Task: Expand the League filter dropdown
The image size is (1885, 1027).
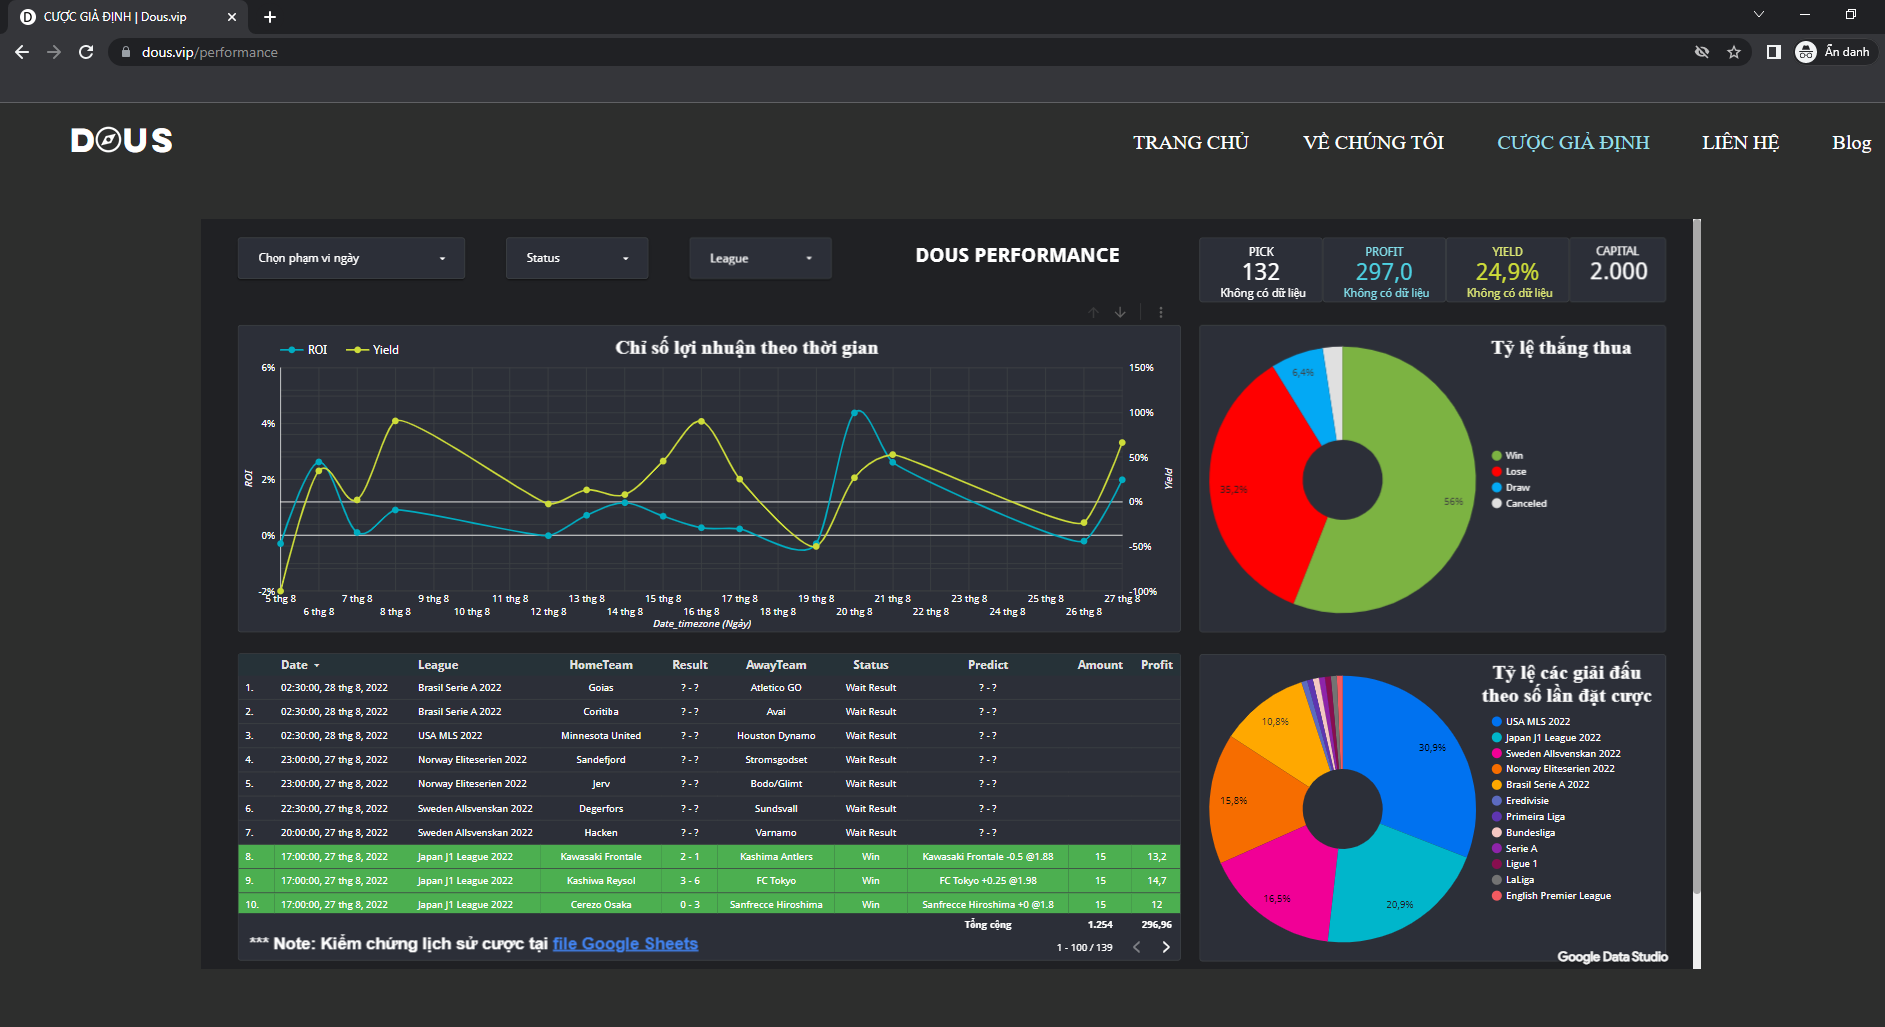Action: click(x=760, y=258)
